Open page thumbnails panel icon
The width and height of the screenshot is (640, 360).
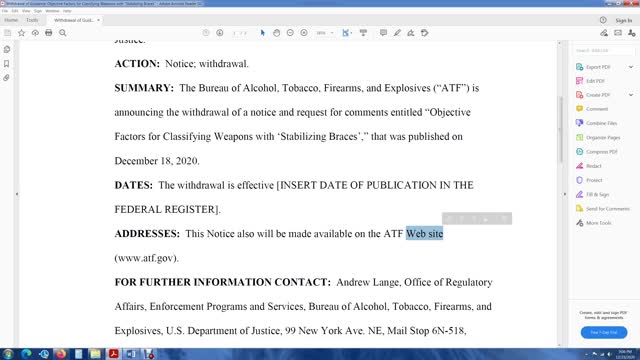click(7, 49)
